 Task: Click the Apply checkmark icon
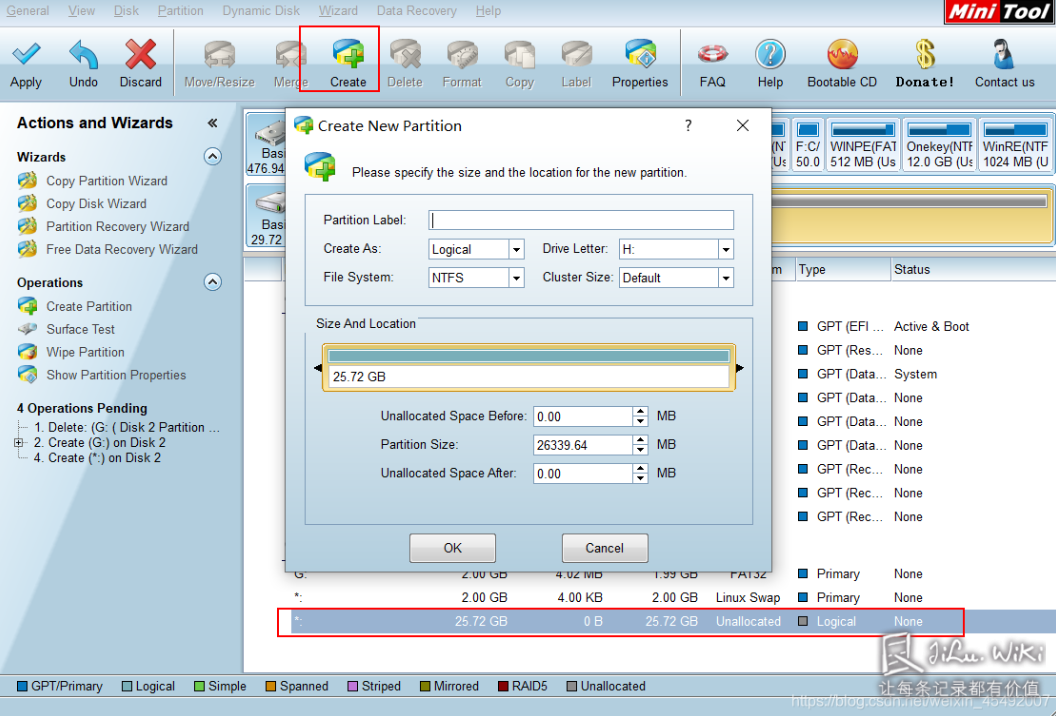pyautogui.click(x=26, y=55)
